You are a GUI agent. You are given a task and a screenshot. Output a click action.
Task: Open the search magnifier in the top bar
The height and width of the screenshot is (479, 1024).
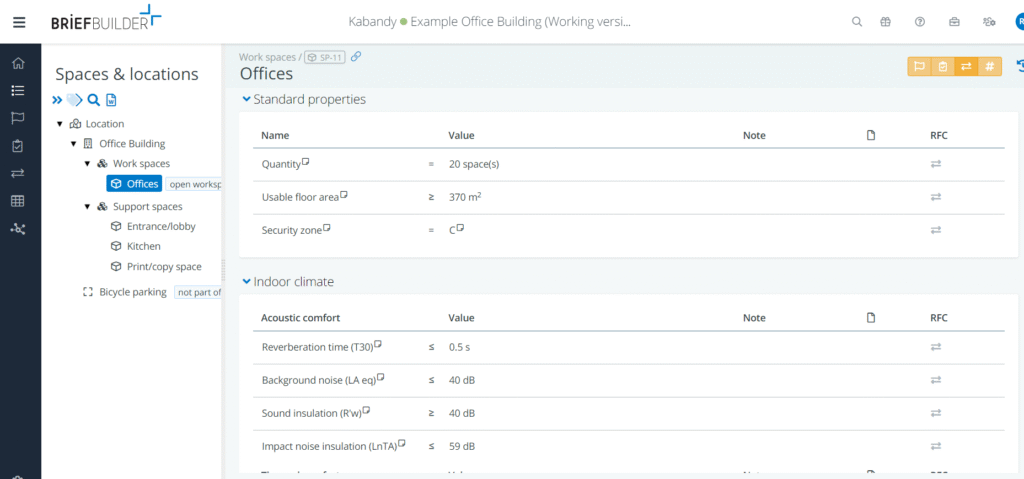pos(857,22)
